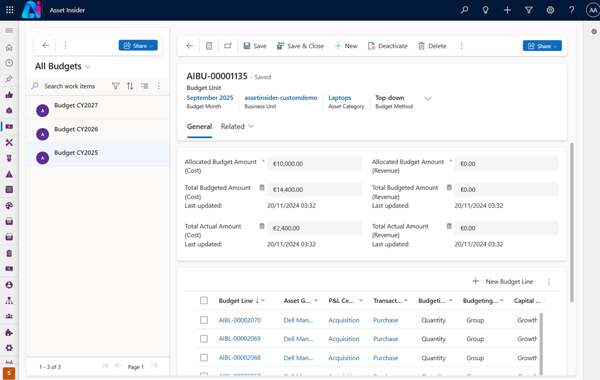The image size is (600, 380).
Task: Open the Related tab menu
Action: point(237,127)
